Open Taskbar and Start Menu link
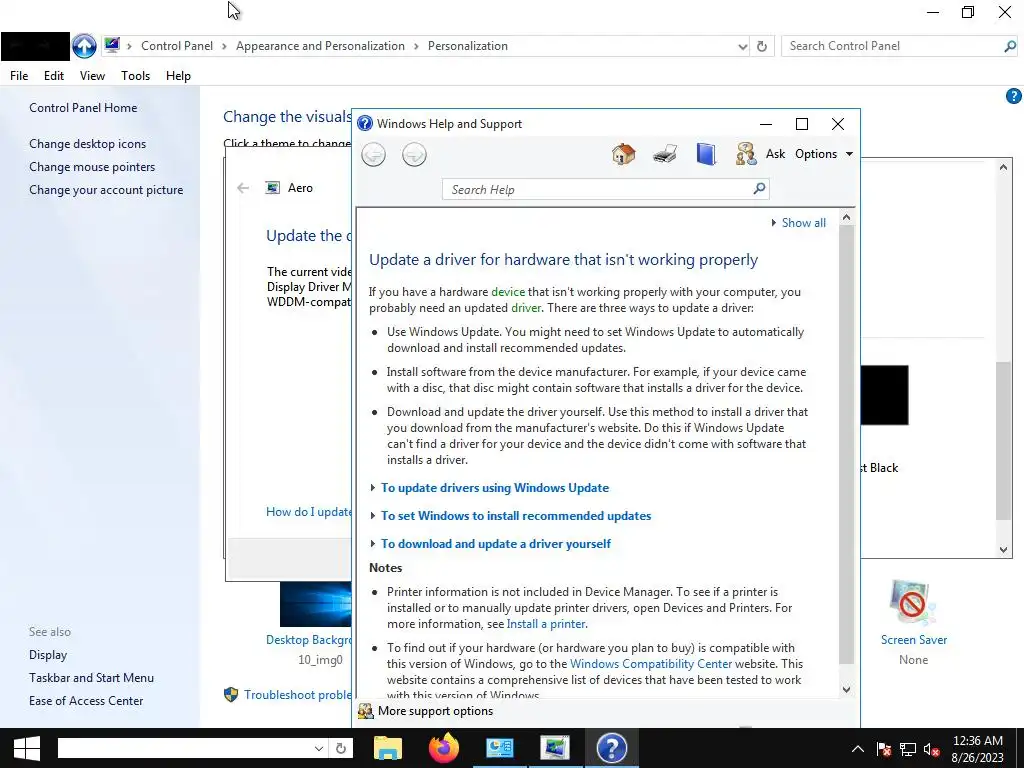This screenshot has height=768, width=1024. pos(91,678)
